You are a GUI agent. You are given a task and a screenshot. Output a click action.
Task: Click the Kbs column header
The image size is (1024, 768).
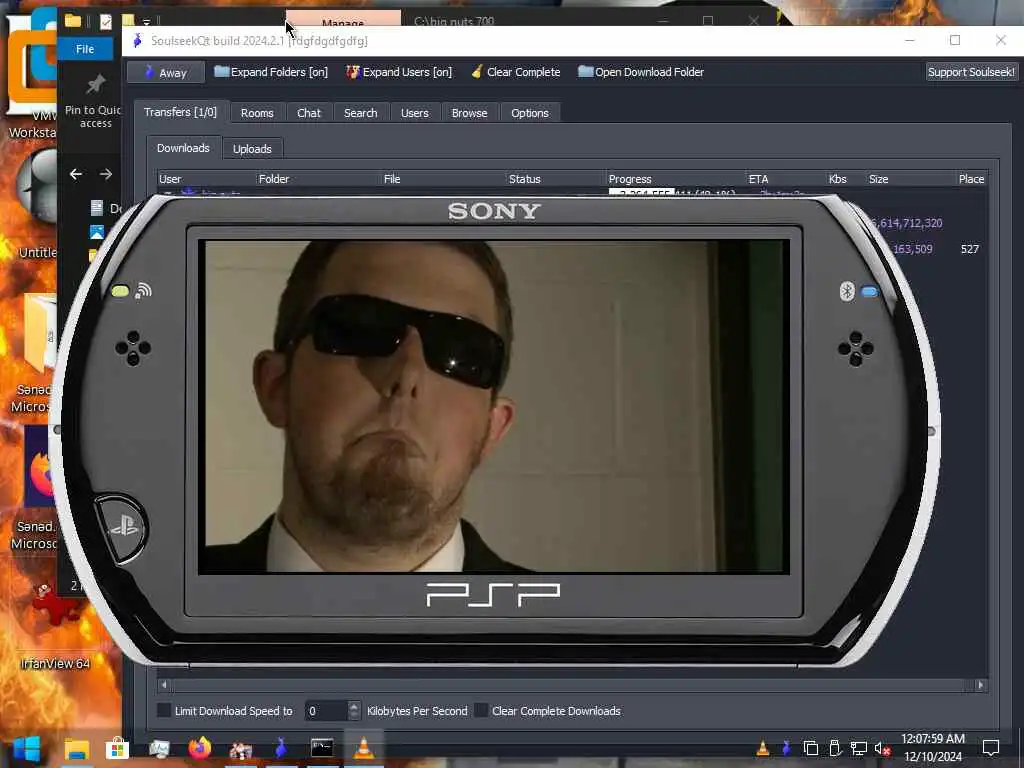click(x=846, y=179)
